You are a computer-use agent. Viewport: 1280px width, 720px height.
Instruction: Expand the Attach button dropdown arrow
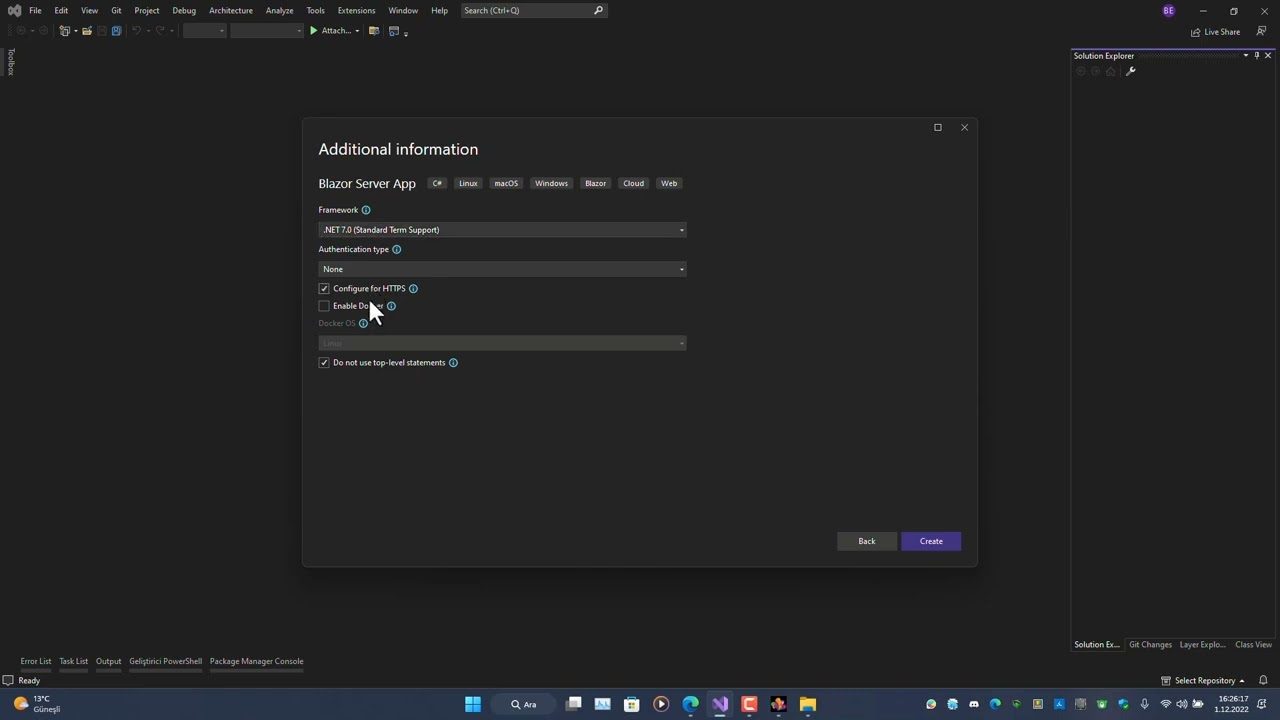pos(357,31)
